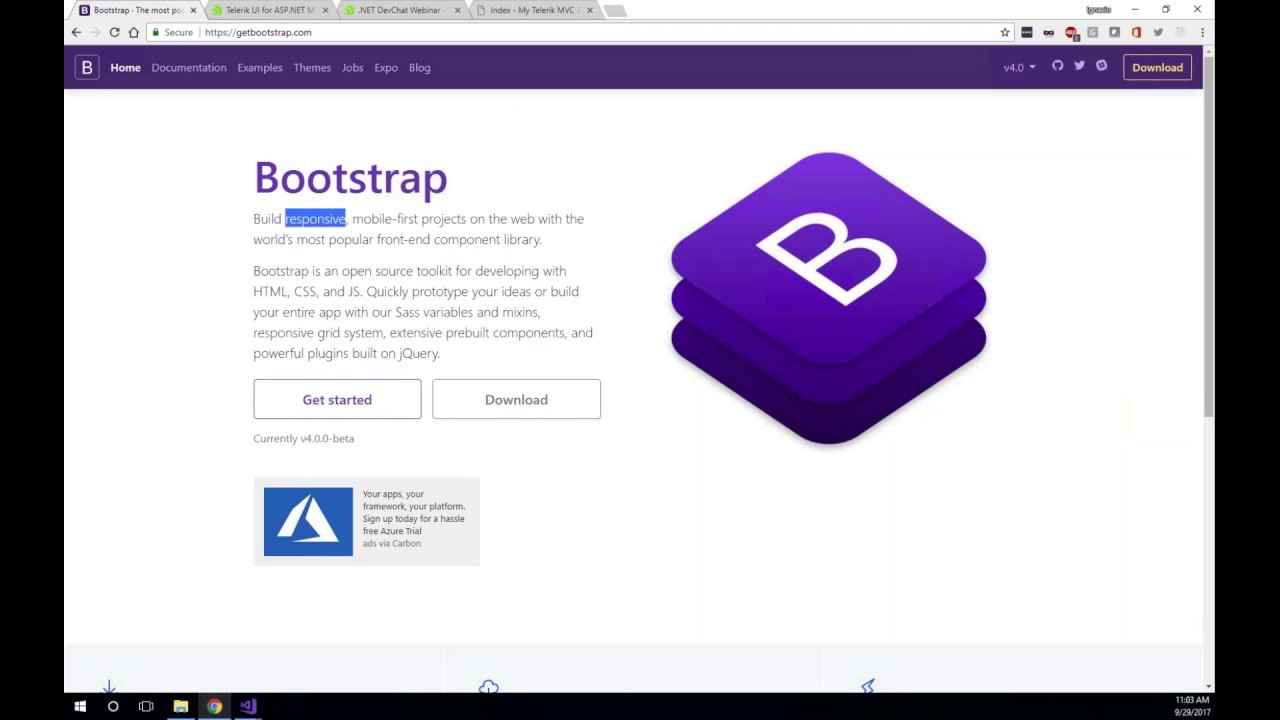
Task: Select the Bootstrap browser tab
Action: click(x=135, y=10)
